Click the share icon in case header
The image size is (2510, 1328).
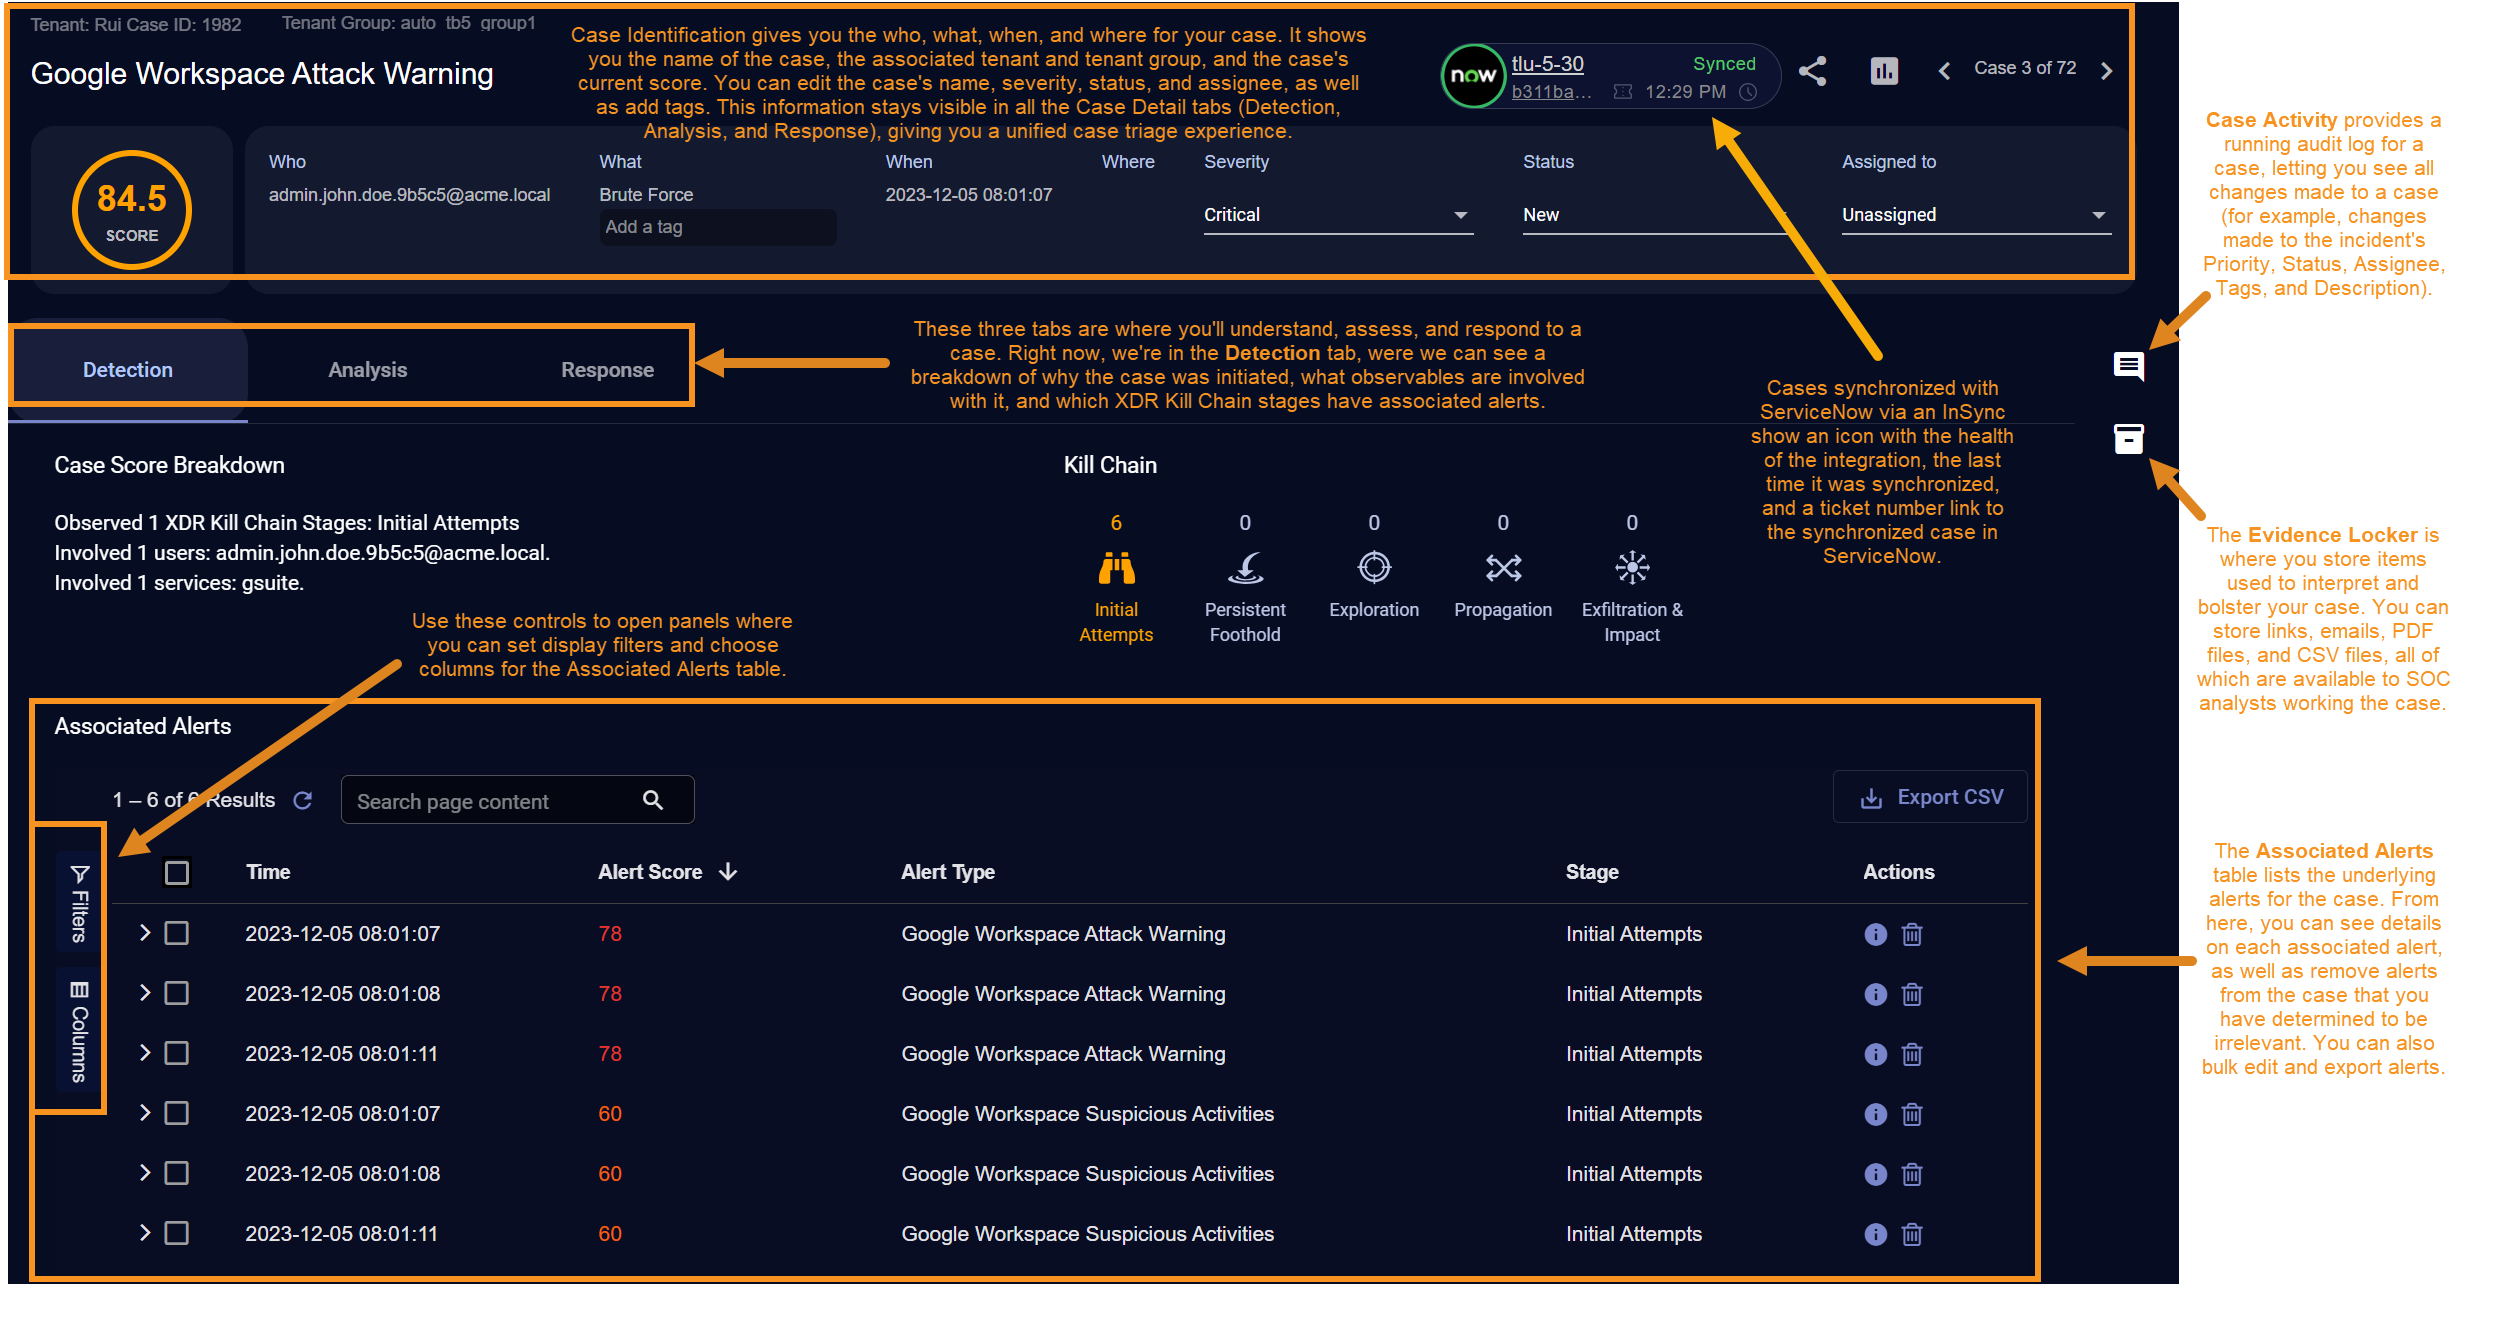1812,71
